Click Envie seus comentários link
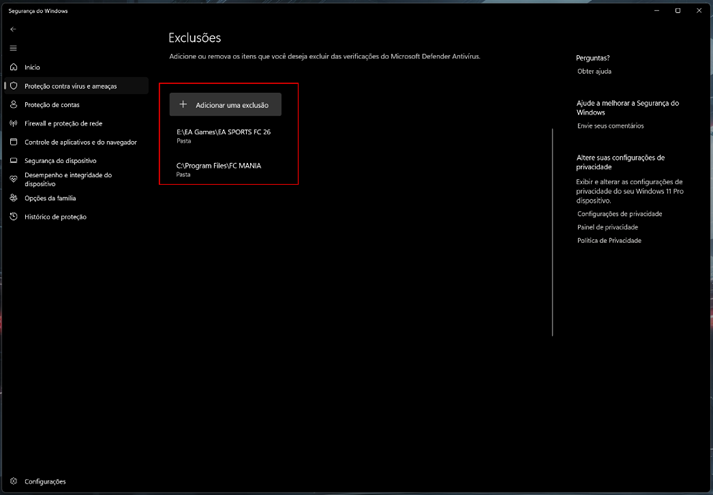The width and height of the screenshot is (713, 495). (610, 126)
